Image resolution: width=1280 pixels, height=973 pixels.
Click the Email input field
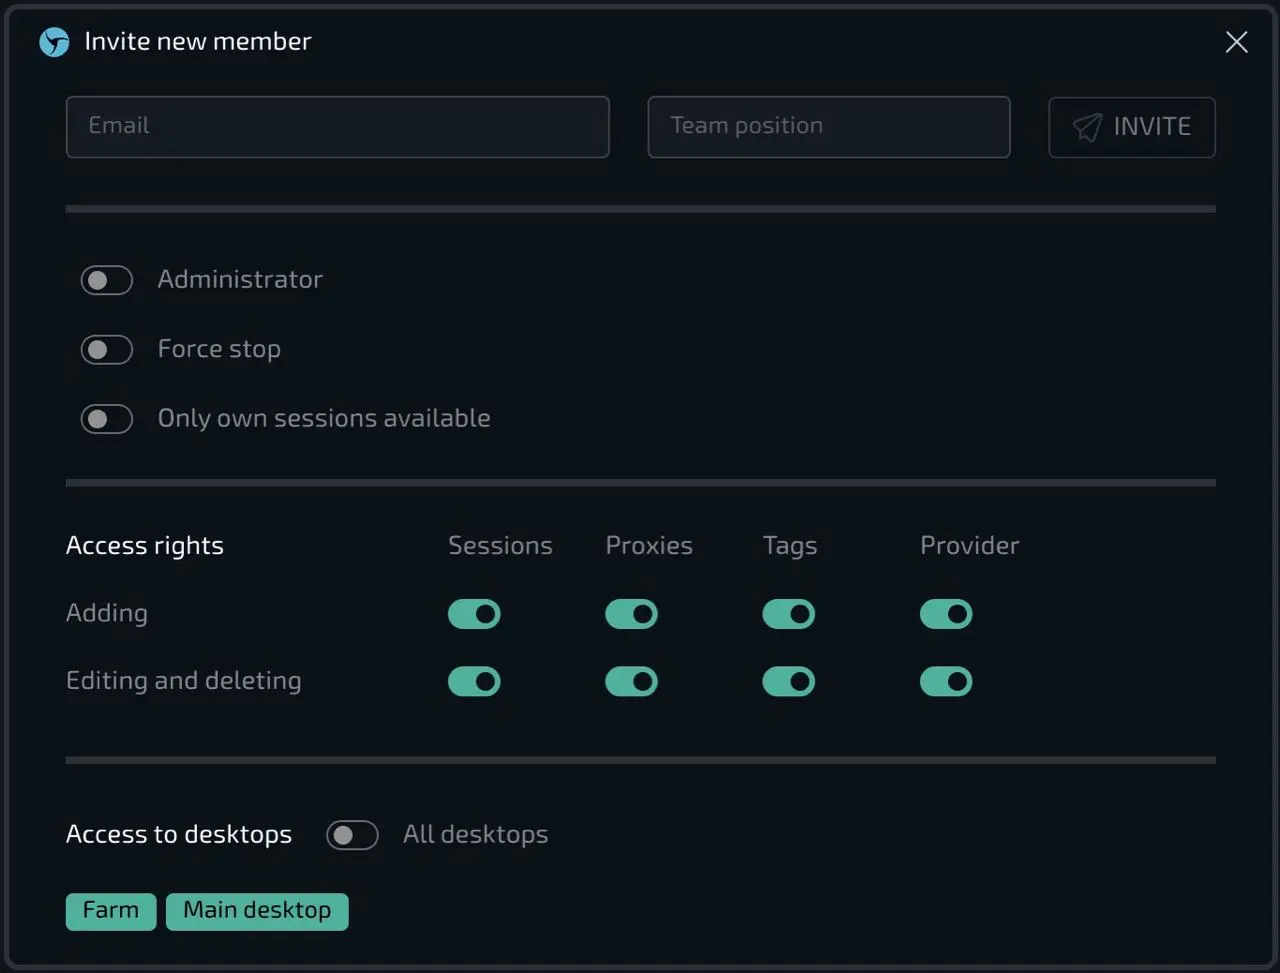pos(337,127)
